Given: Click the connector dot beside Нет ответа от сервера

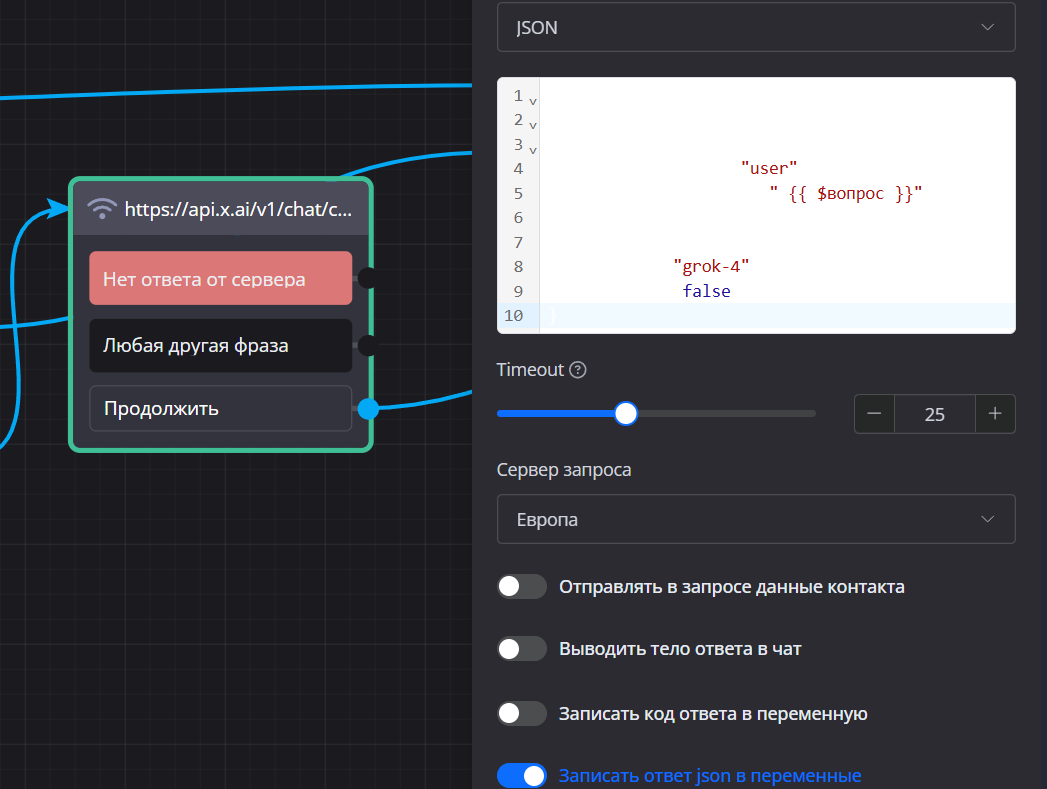Looking at the screenshot, I should coord(367,278).
